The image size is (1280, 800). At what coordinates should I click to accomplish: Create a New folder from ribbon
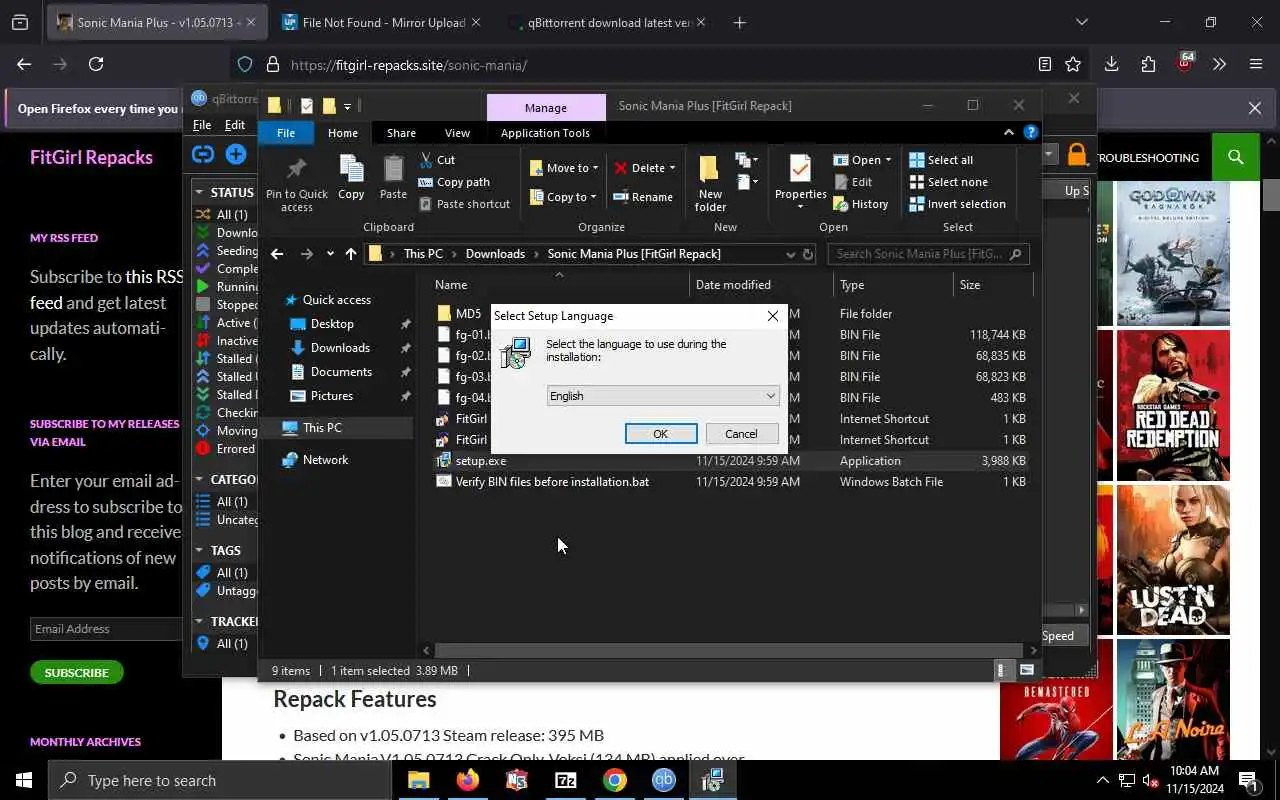point(710,184)
